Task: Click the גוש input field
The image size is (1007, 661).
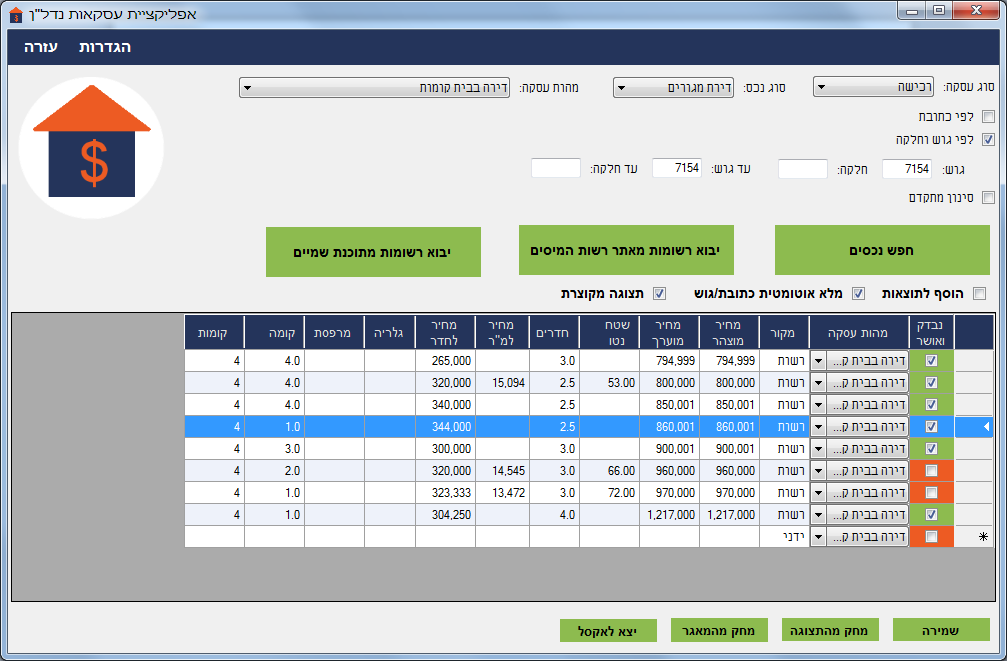Action: pyautogui.click(x=907, y=169)
